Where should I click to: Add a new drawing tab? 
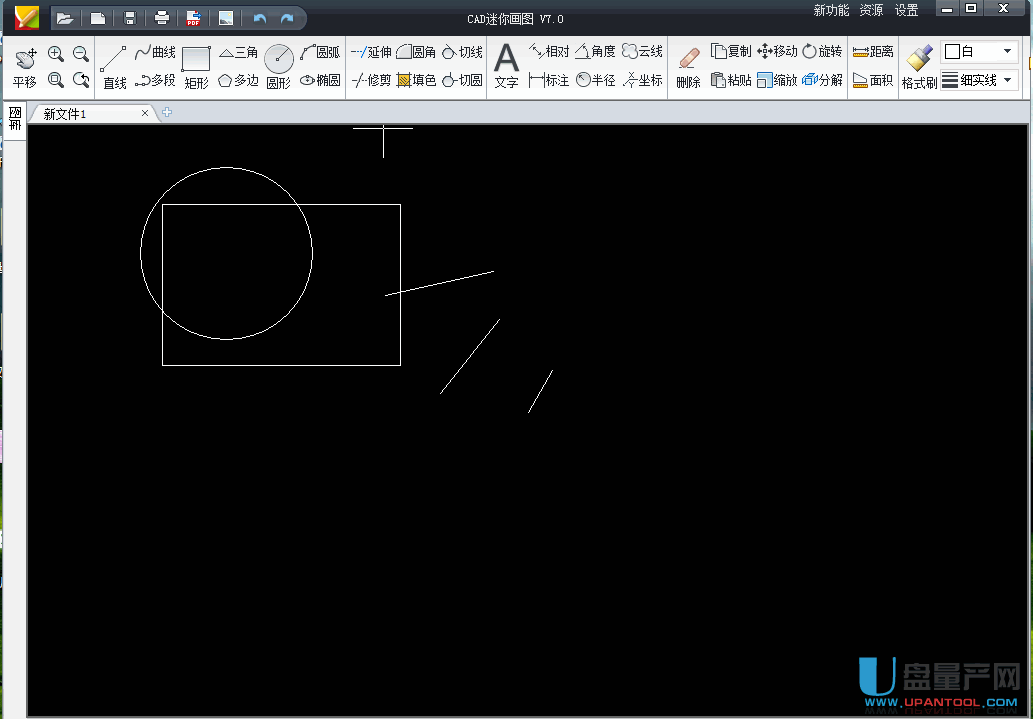pos(167,113)
